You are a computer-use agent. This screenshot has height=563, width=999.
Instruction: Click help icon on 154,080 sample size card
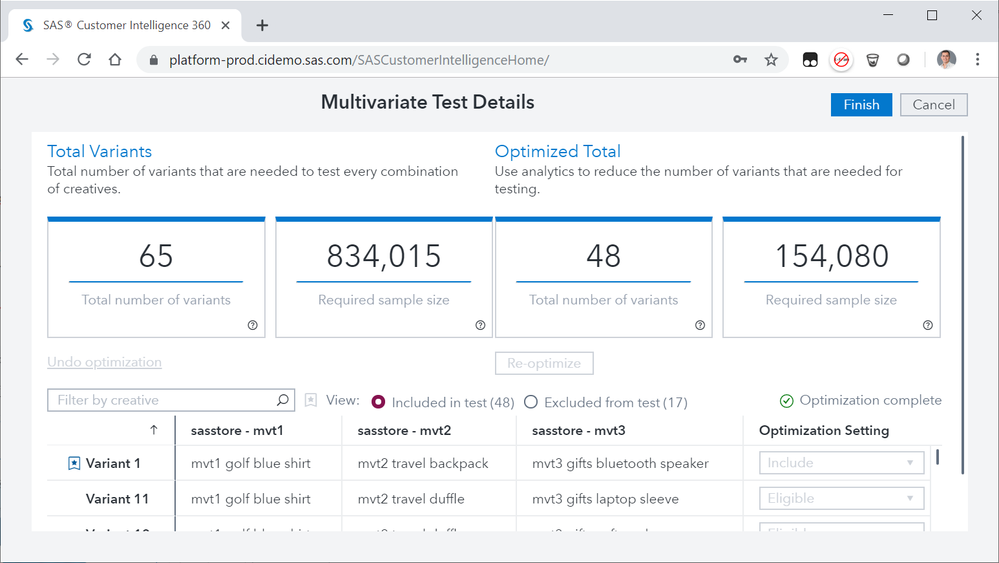(928, 325)
